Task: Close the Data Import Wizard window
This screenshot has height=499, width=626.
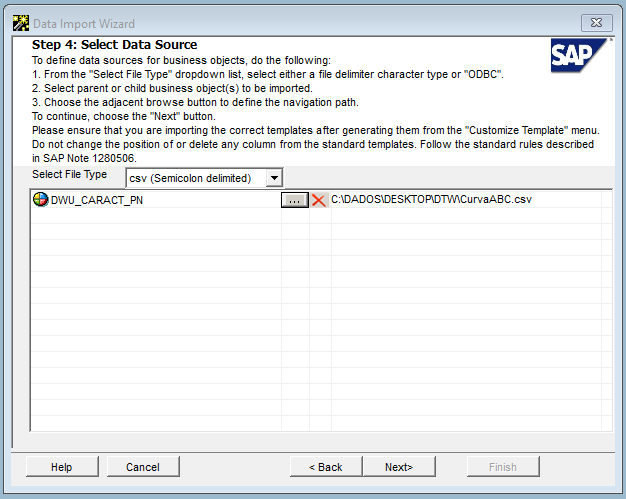Action: click(596, 23)
